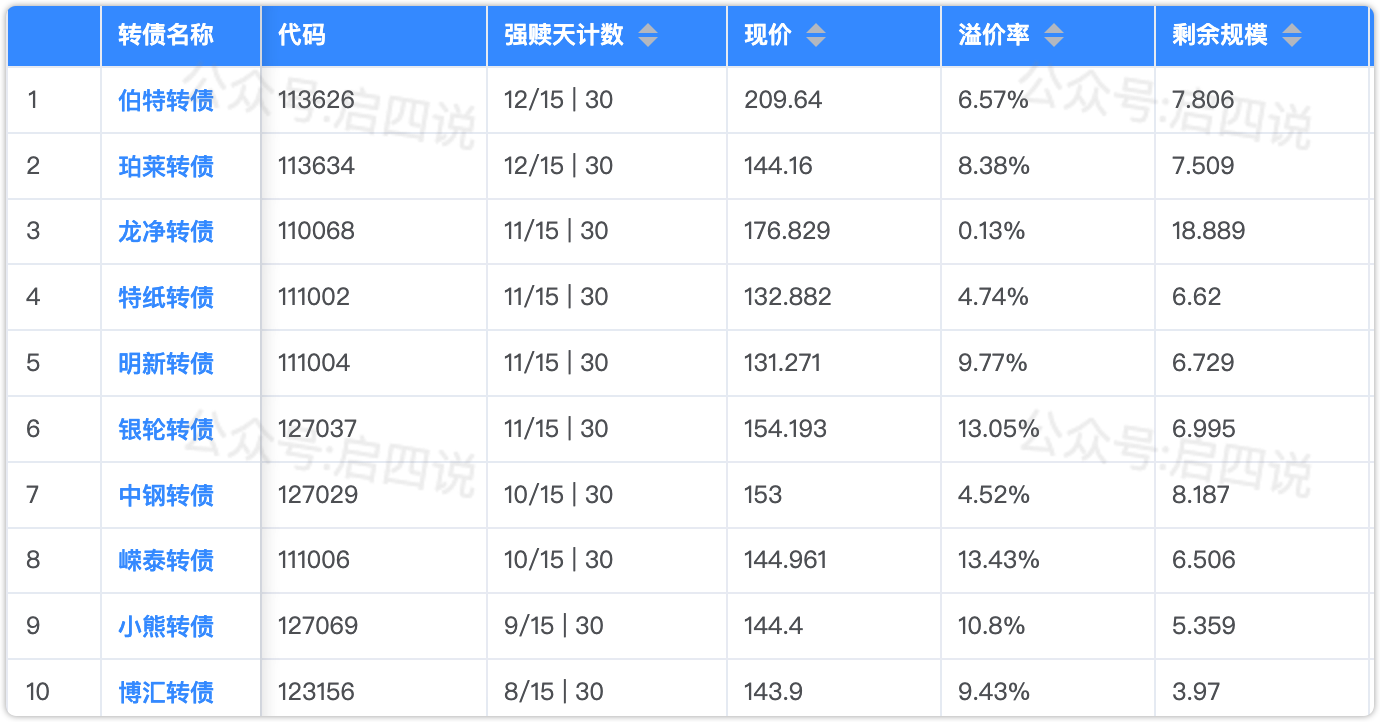
Task: Click the 代码 column header
Action: 302,36
